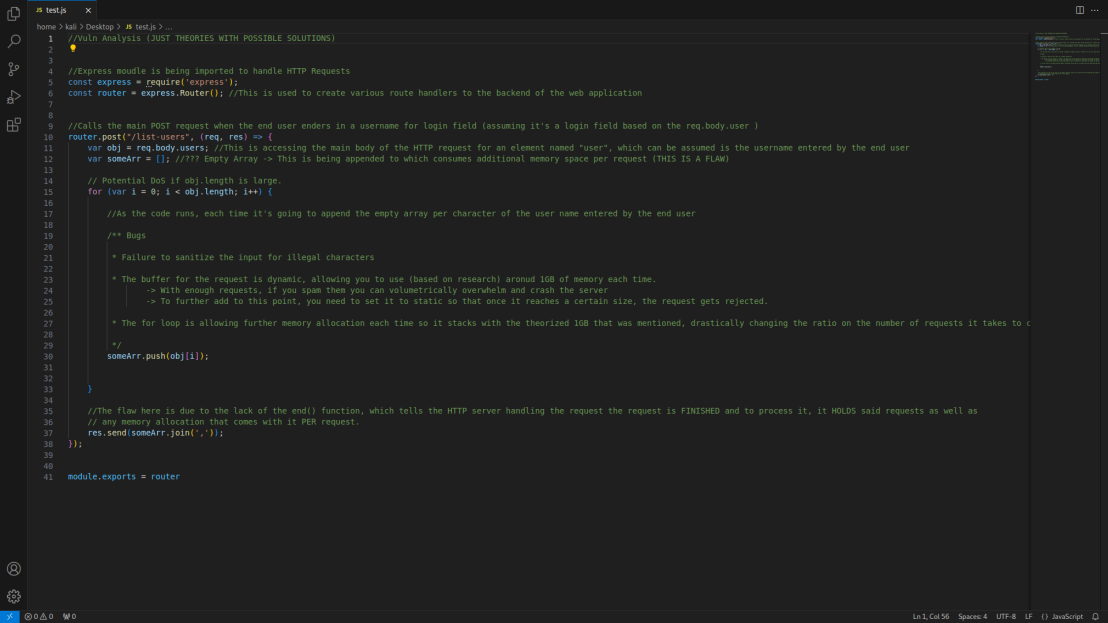Open notifications bell in status bar
The height and width of the screenshot is (623, 1108).
tap(1095, 617)
